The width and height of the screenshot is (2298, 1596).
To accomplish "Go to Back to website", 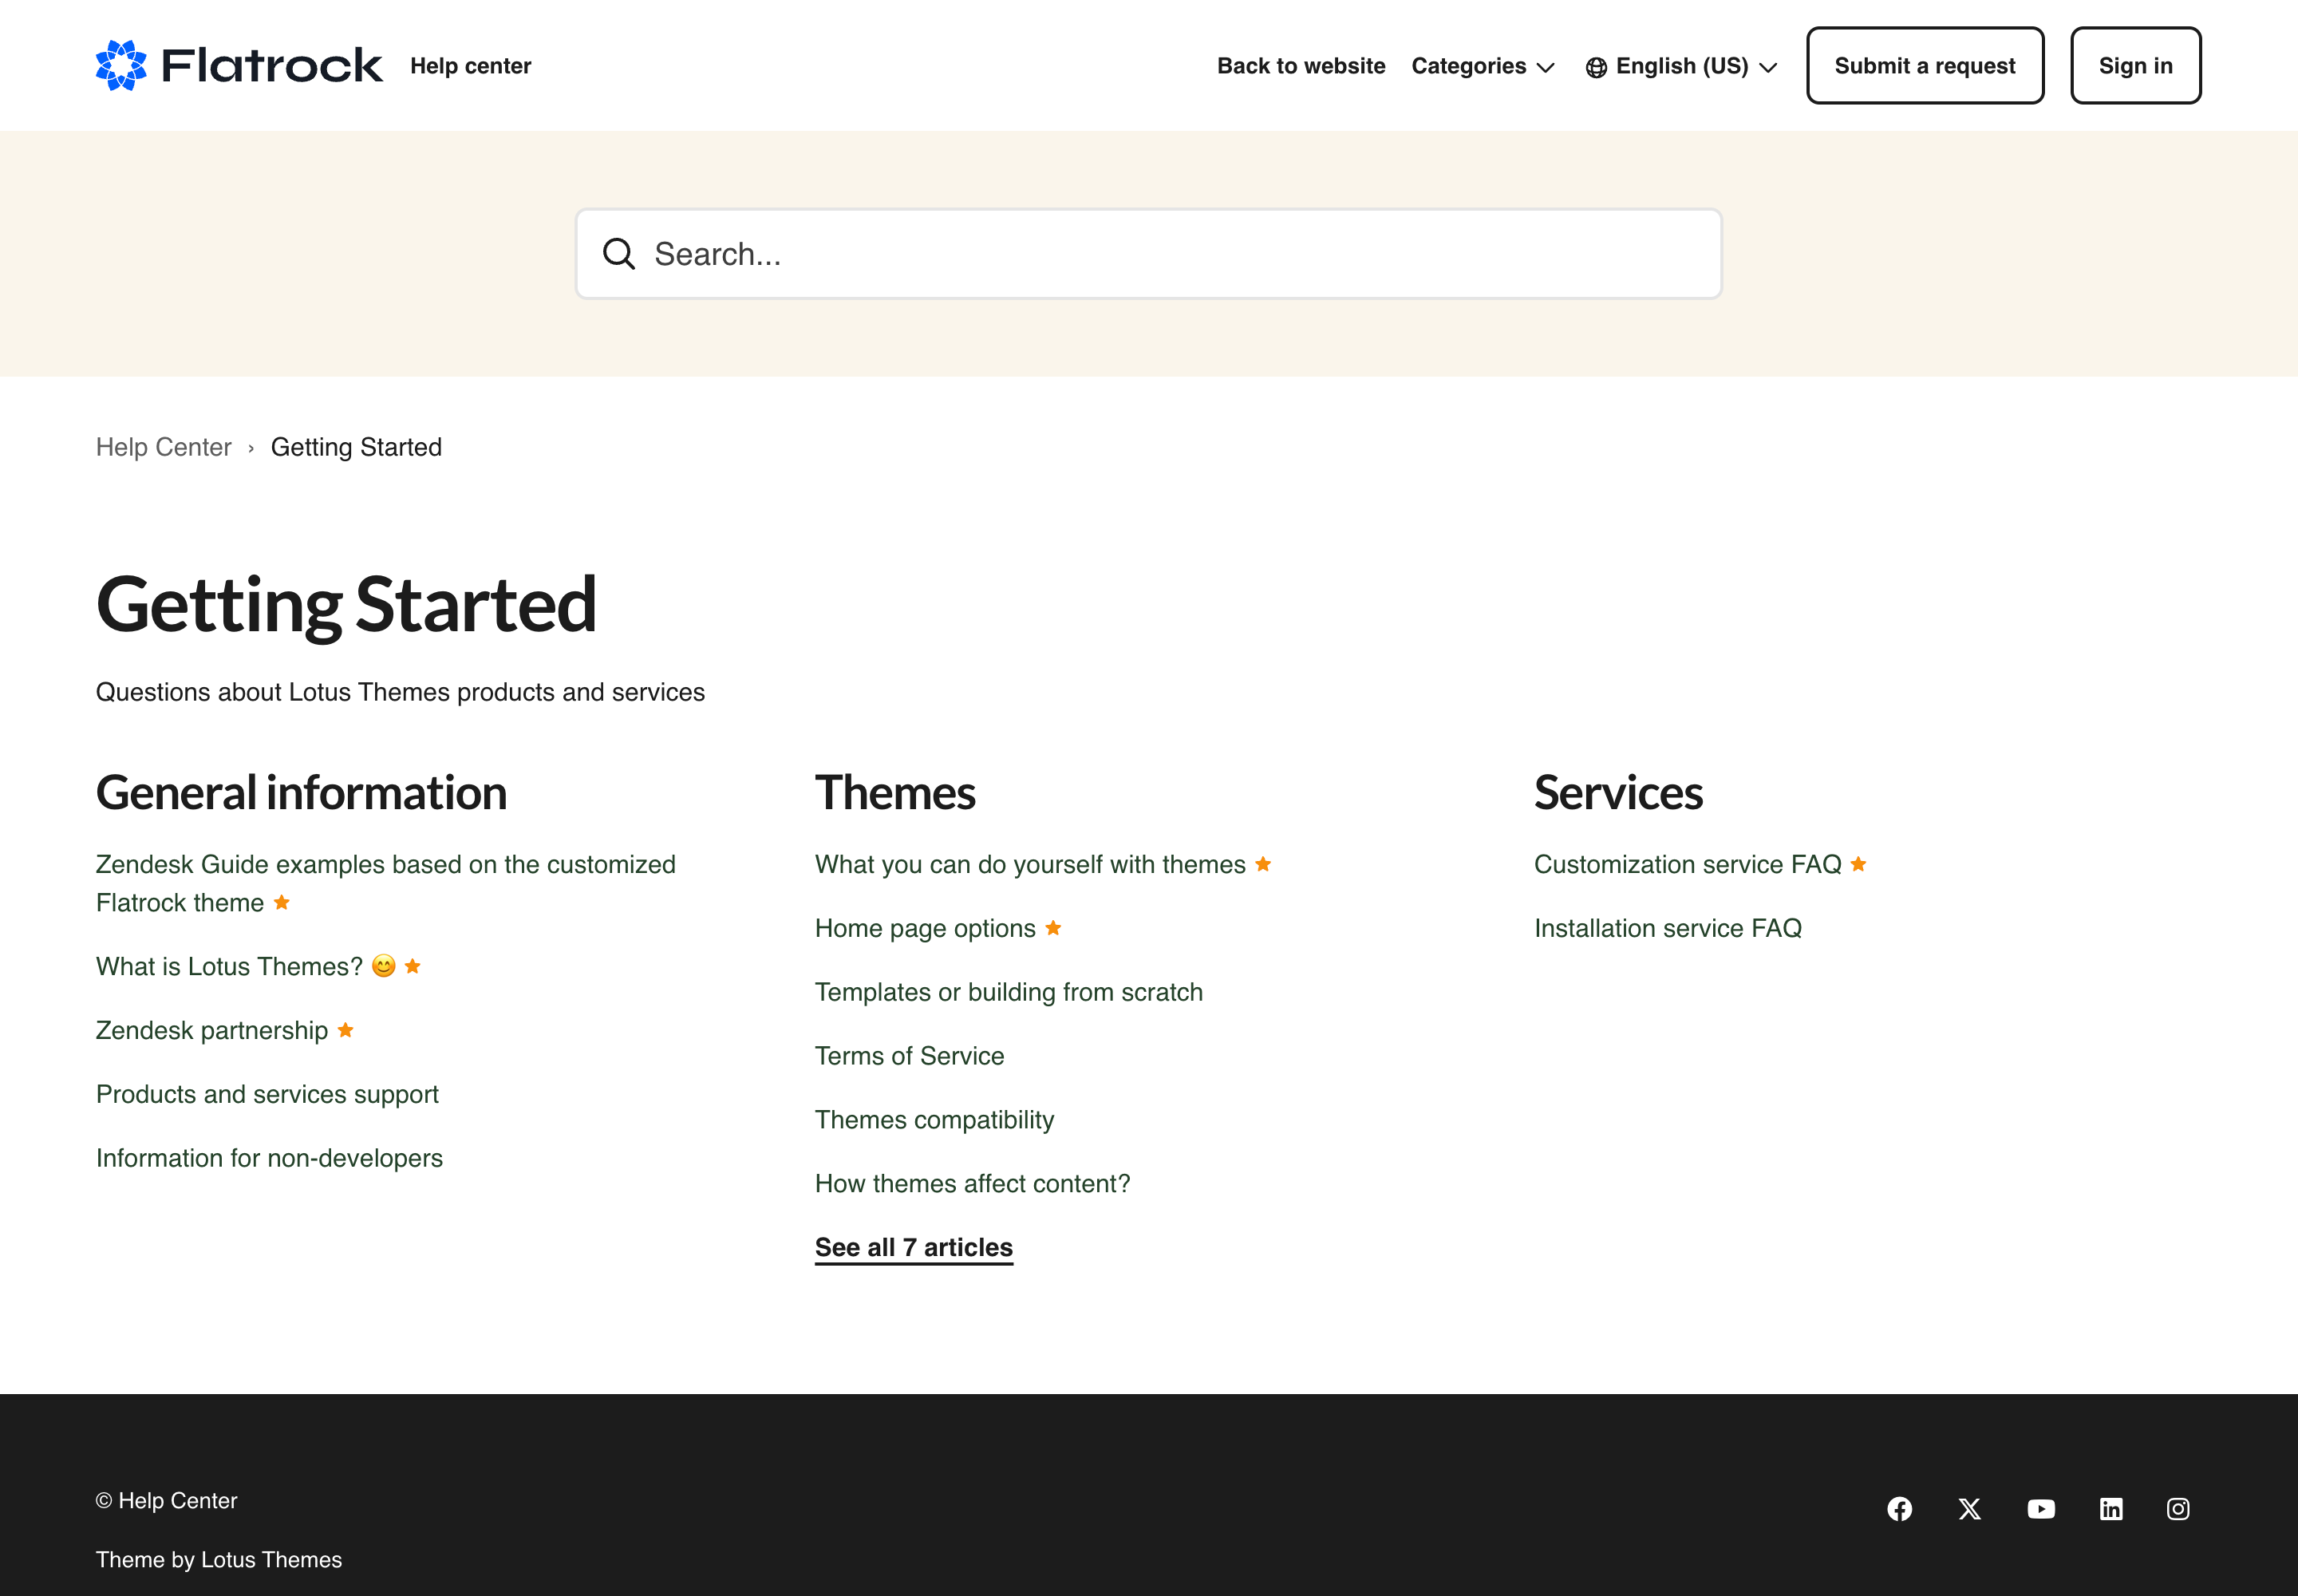I will 1300,66.
